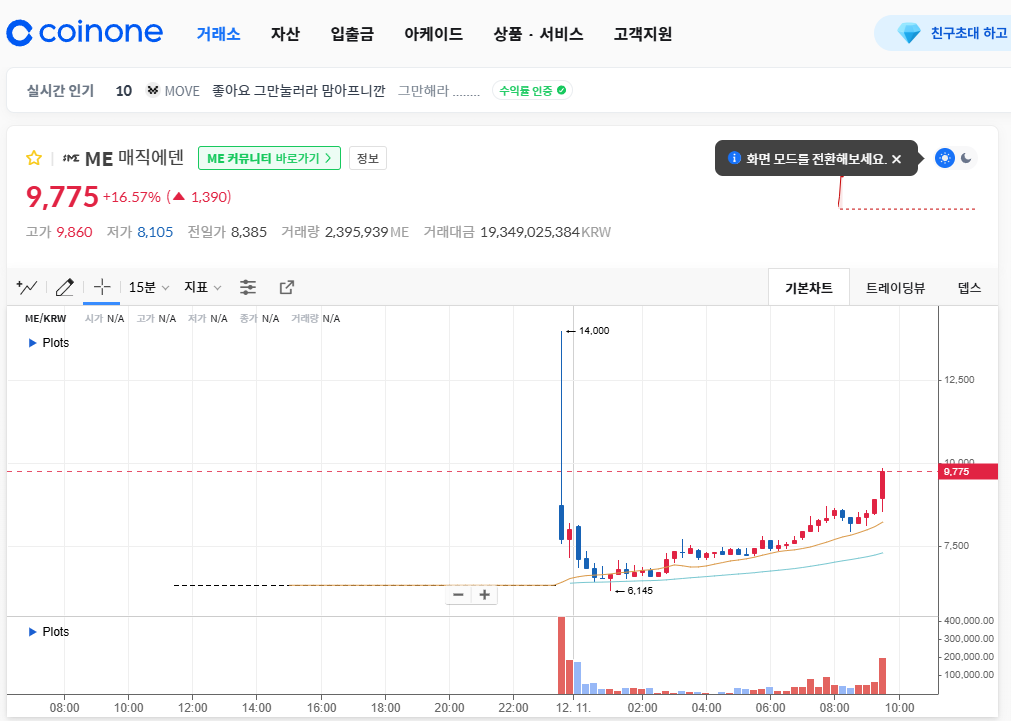The width and height of the screenshot is (1011, 721).
Task: Click the 9,775 current price label on axis
Action: tap(968, 471)
